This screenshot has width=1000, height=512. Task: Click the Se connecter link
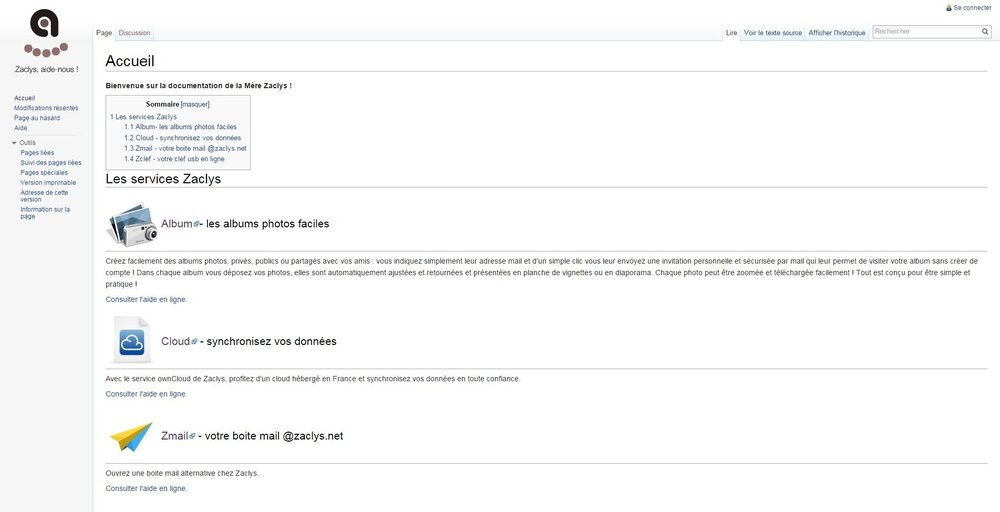[x=972, y=8]
